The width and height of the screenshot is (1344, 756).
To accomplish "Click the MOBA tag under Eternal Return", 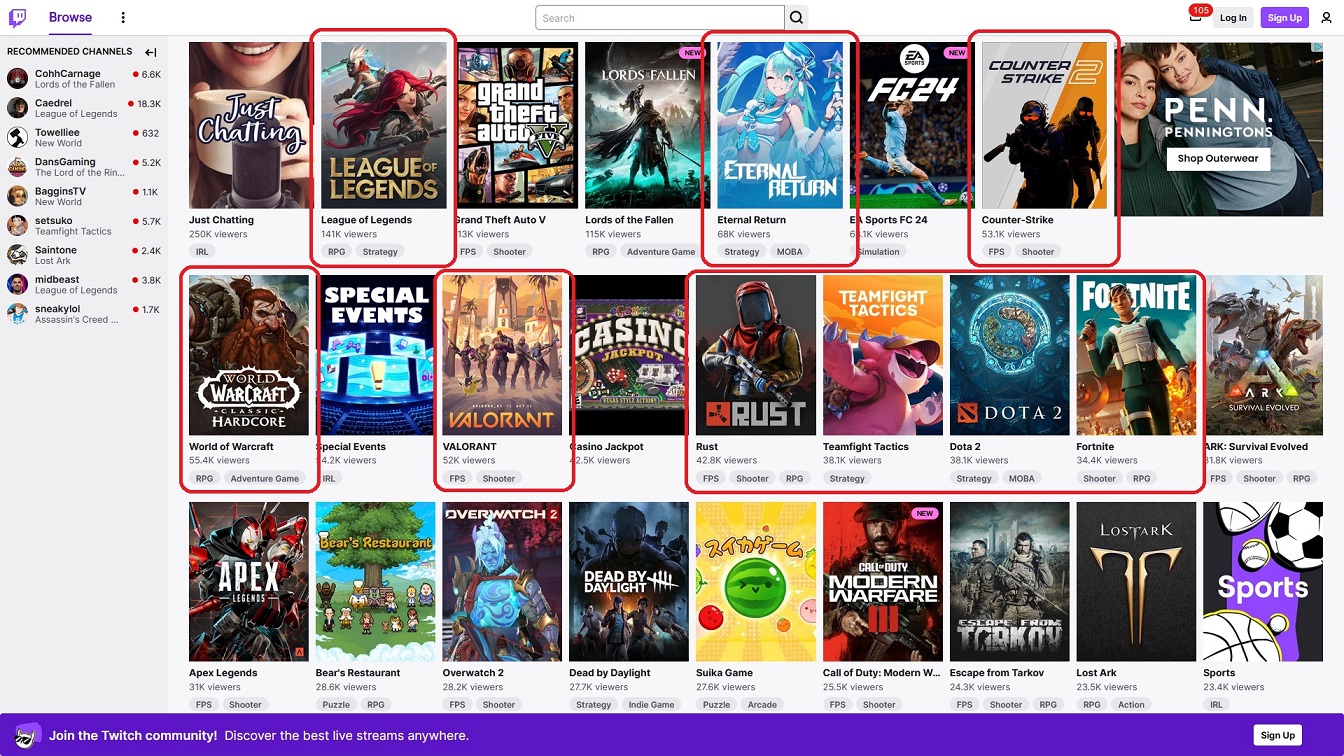I will click(789, 252).
